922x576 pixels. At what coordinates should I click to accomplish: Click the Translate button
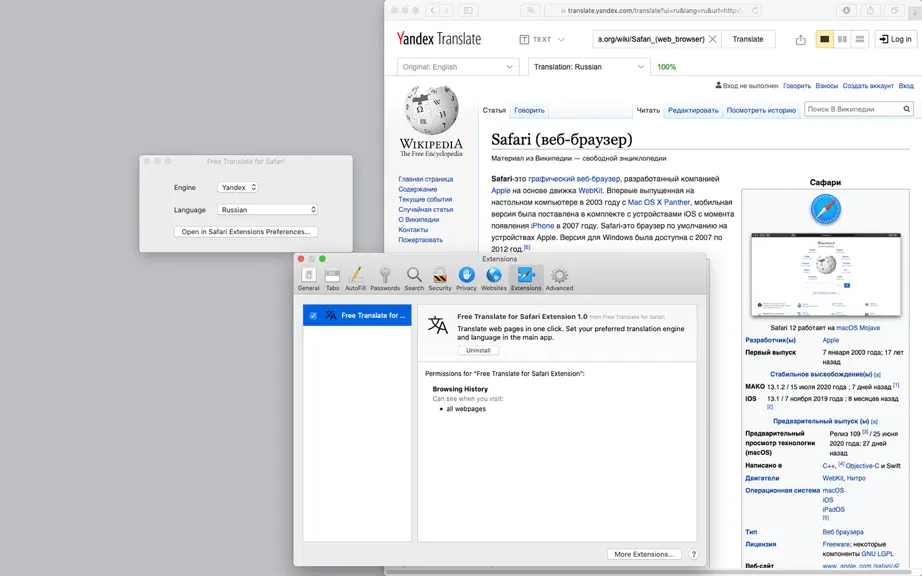tap(748, 39)
